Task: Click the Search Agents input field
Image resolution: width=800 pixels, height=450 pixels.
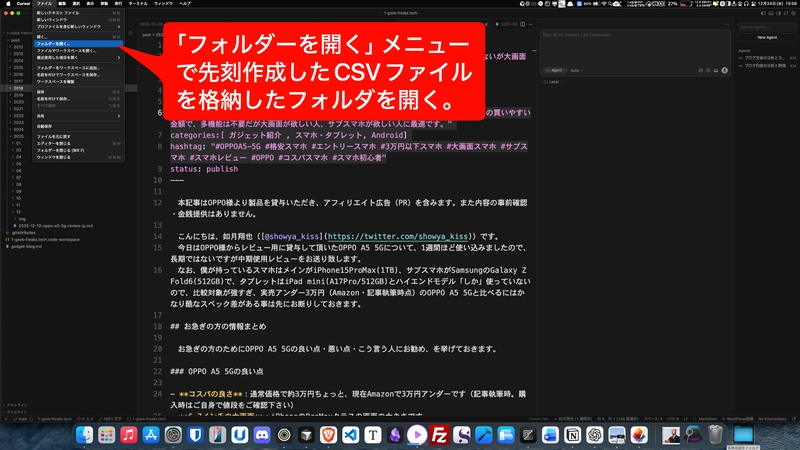Action: pos(767,27)
